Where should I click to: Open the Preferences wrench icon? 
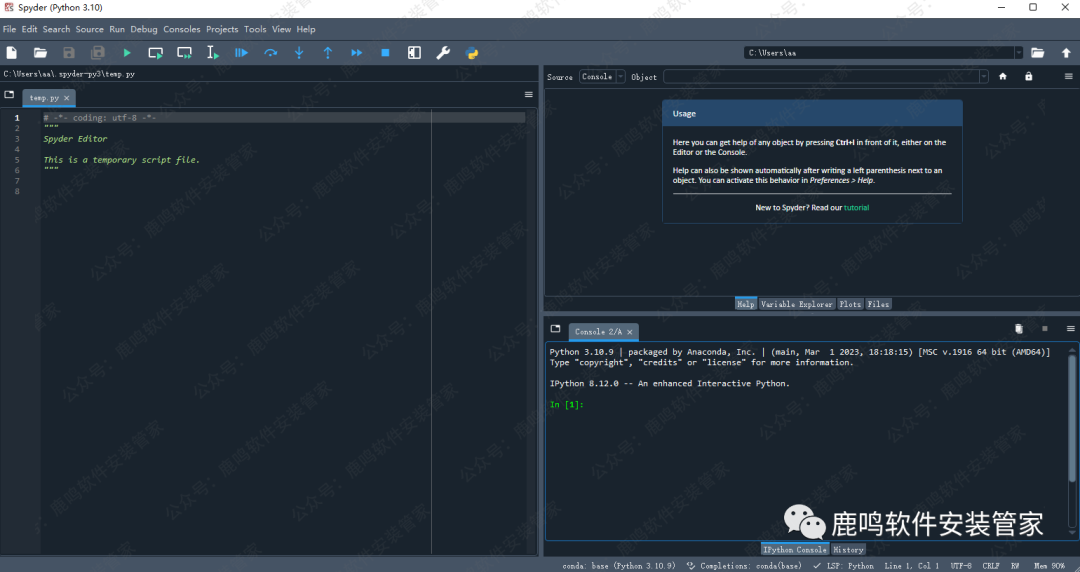443,53
